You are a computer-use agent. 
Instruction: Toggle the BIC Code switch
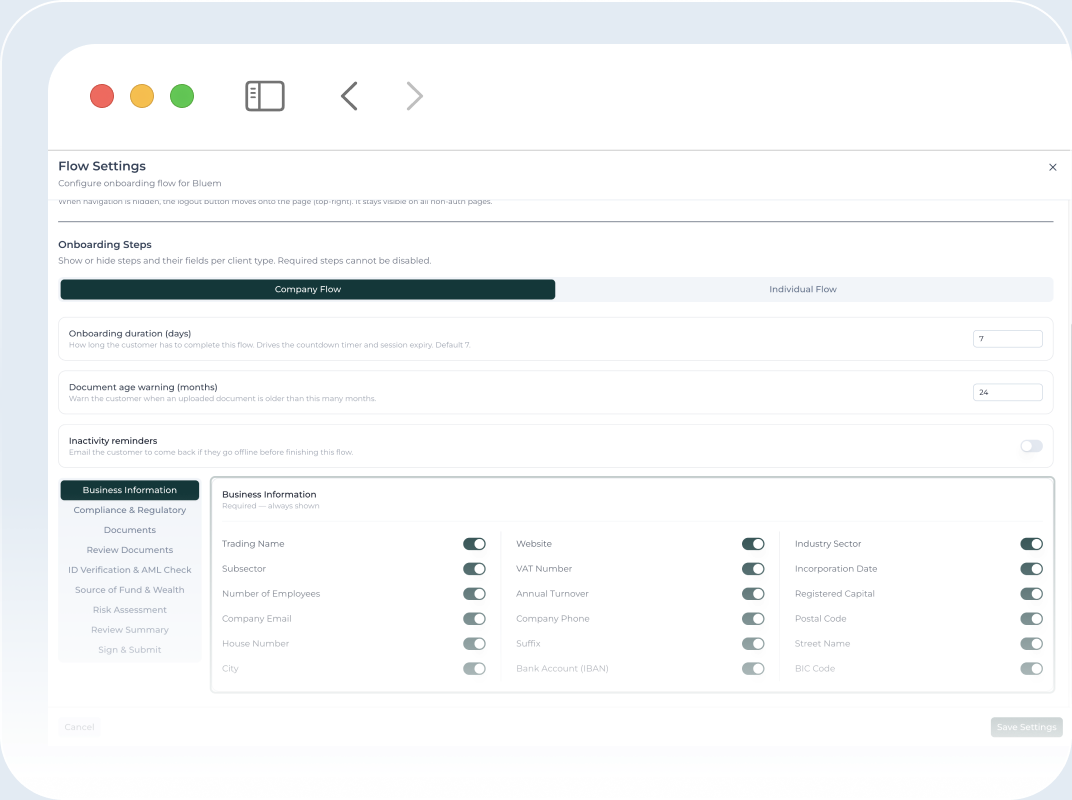(1032, 669)
